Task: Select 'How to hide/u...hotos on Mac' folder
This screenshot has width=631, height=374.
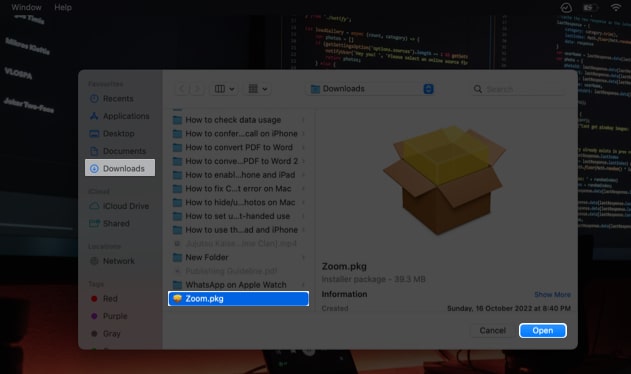Action: click(x=239, y=202)
